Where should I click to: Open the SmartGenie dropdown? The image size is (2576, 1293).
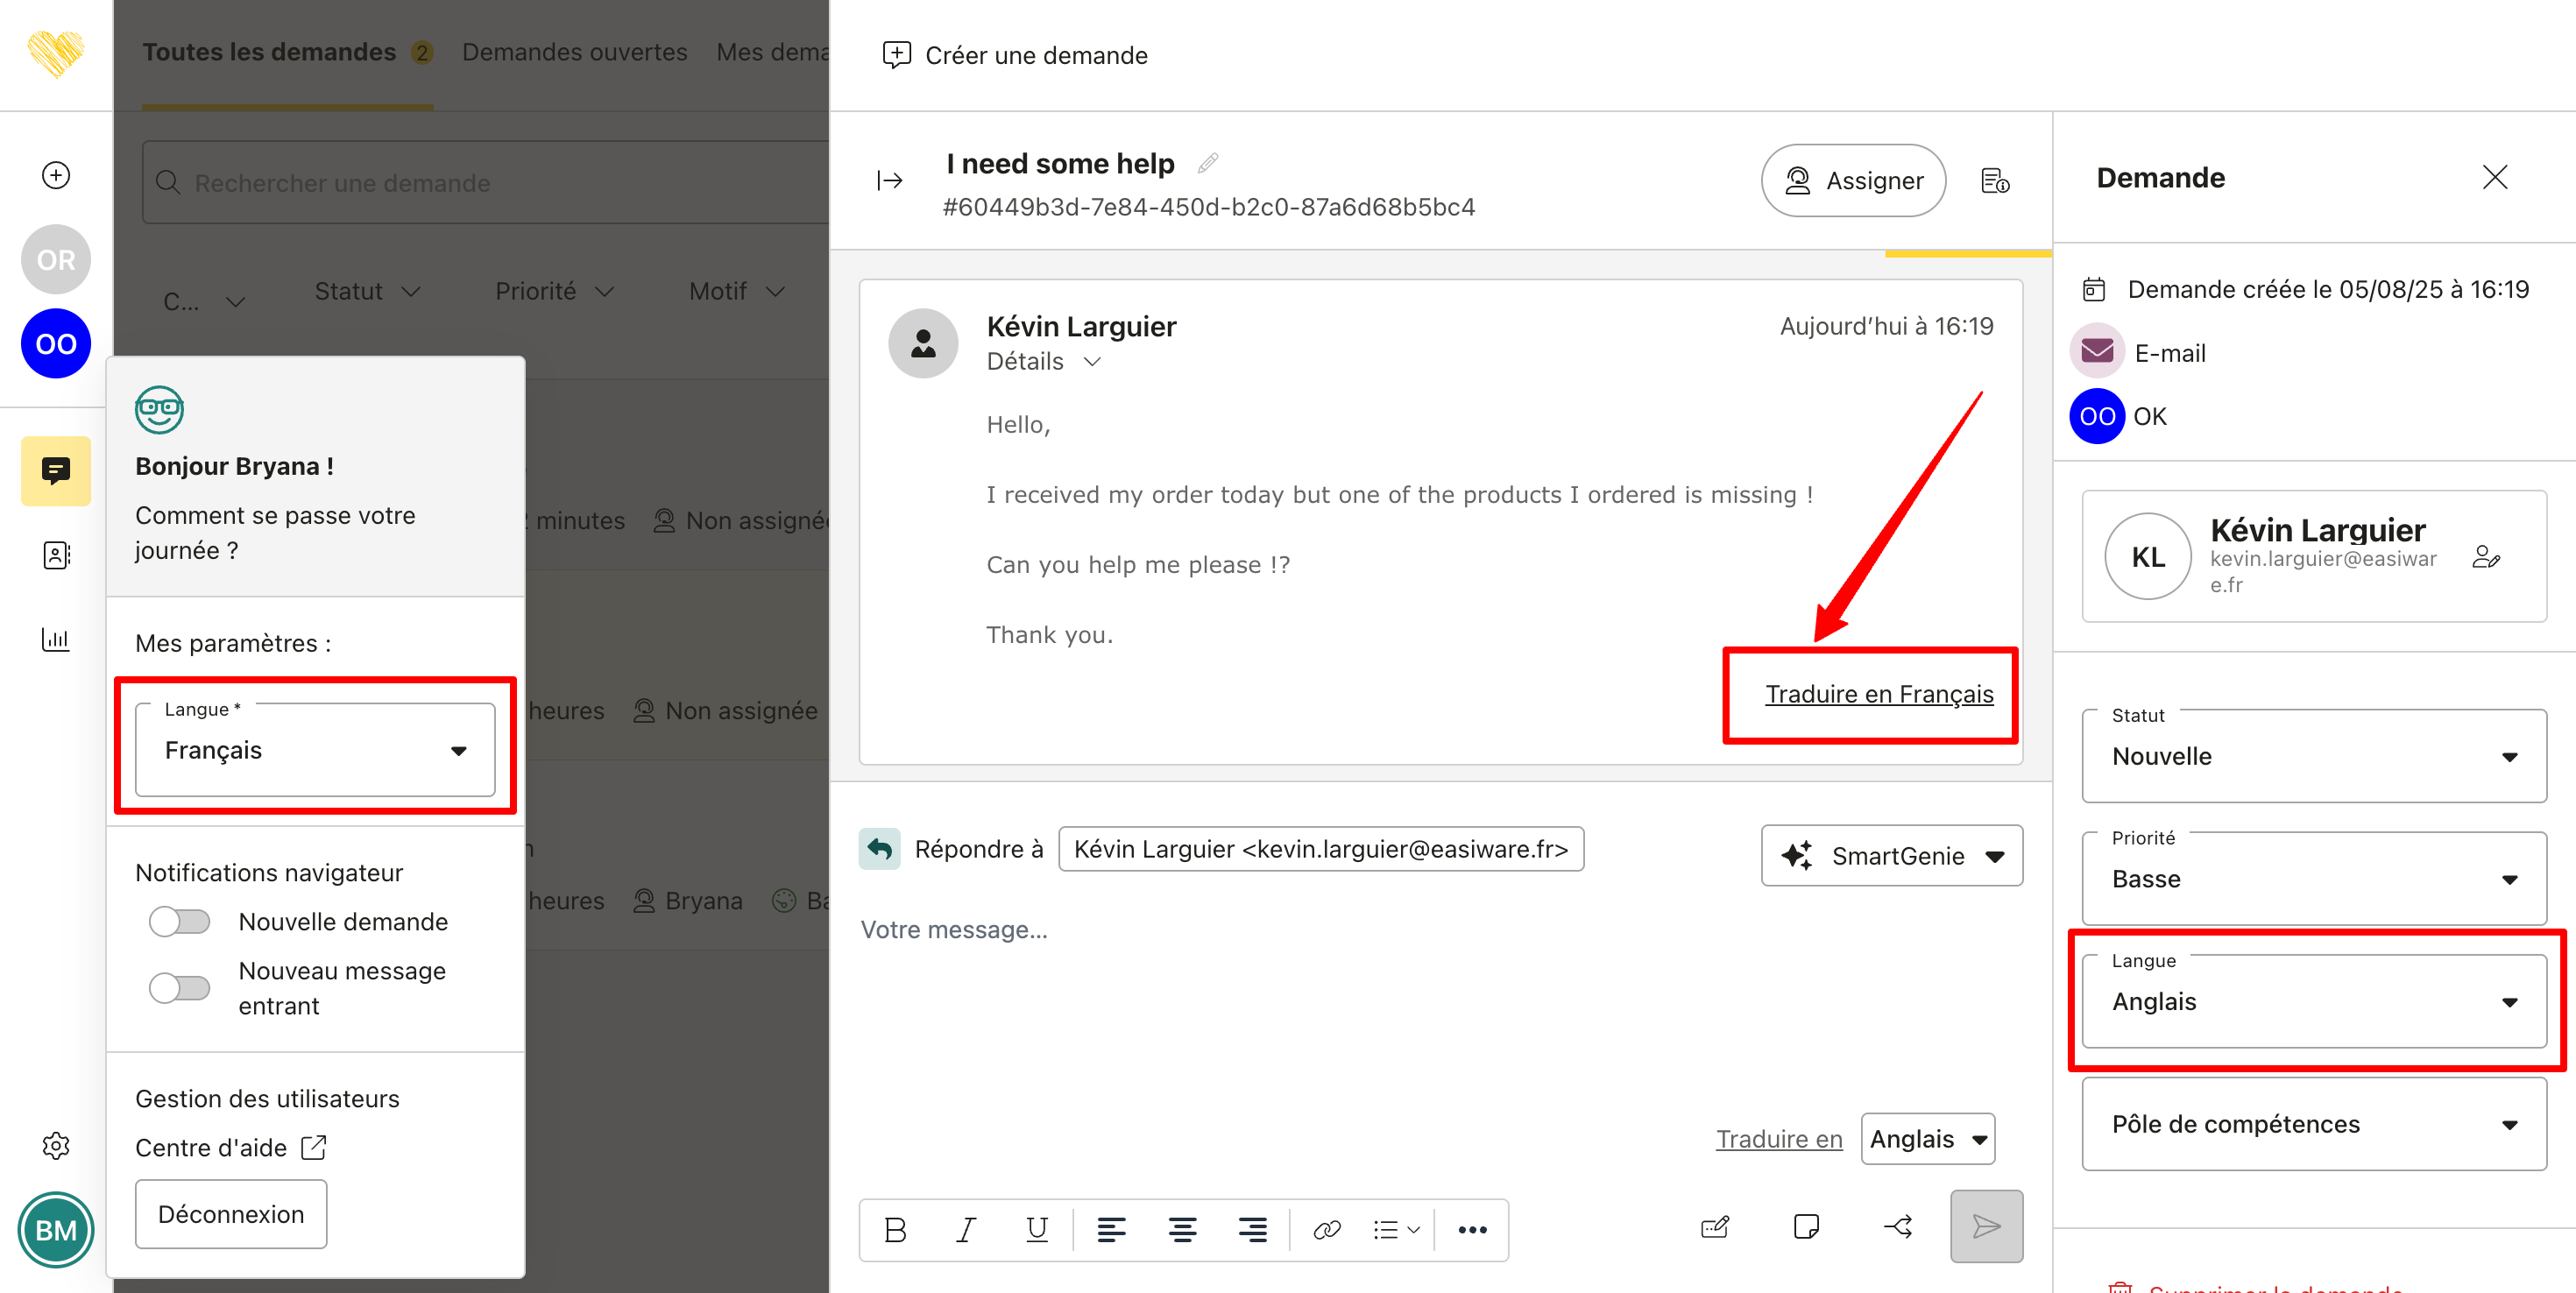click(1891, 856)
